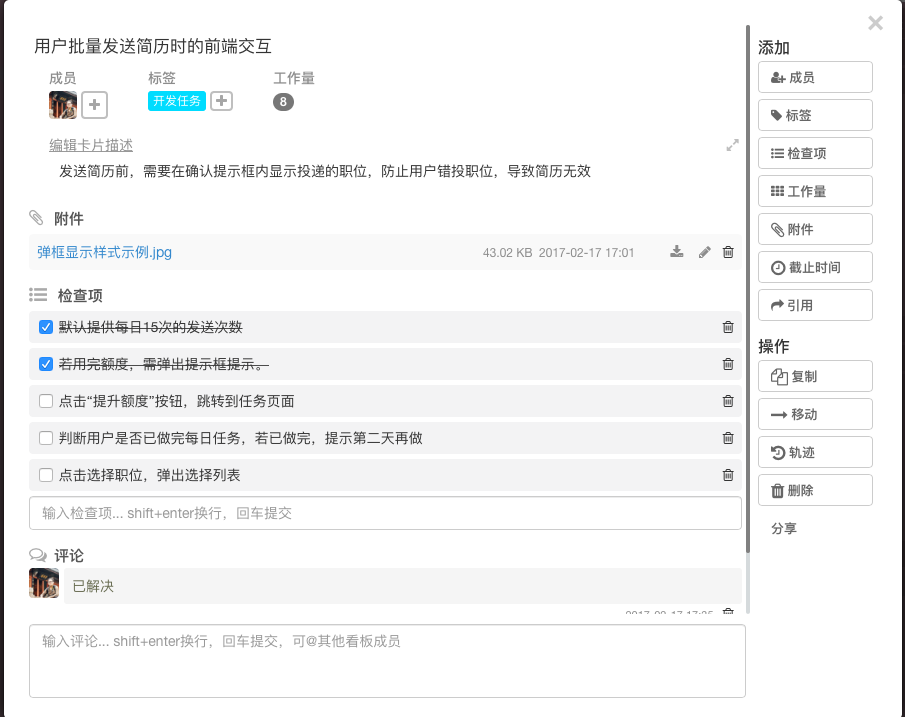
Task: Click the attachment date 2017-02-17 17:01
Action: pyautogui.click(x=586, y=253)
